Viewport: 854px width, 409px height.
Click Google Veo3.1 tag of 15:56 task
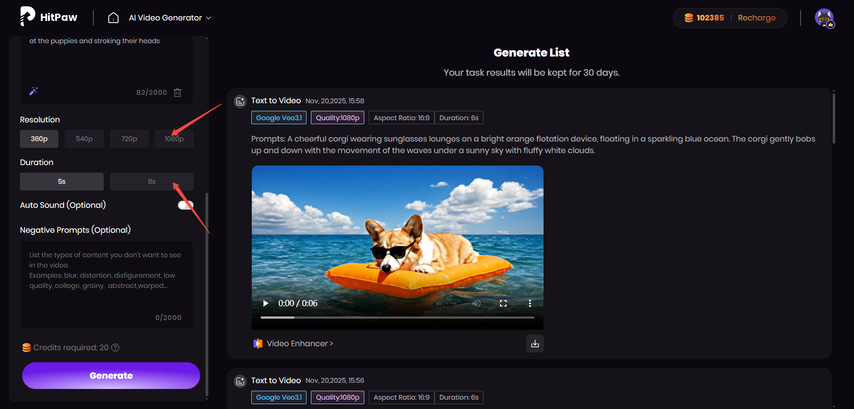[x=279, y=398]
